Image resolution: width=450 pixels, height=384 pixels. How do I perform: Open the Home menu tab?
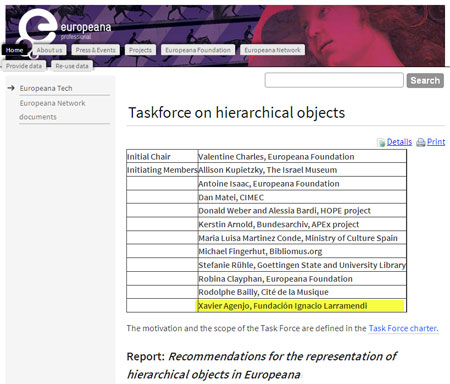[15, 50]
